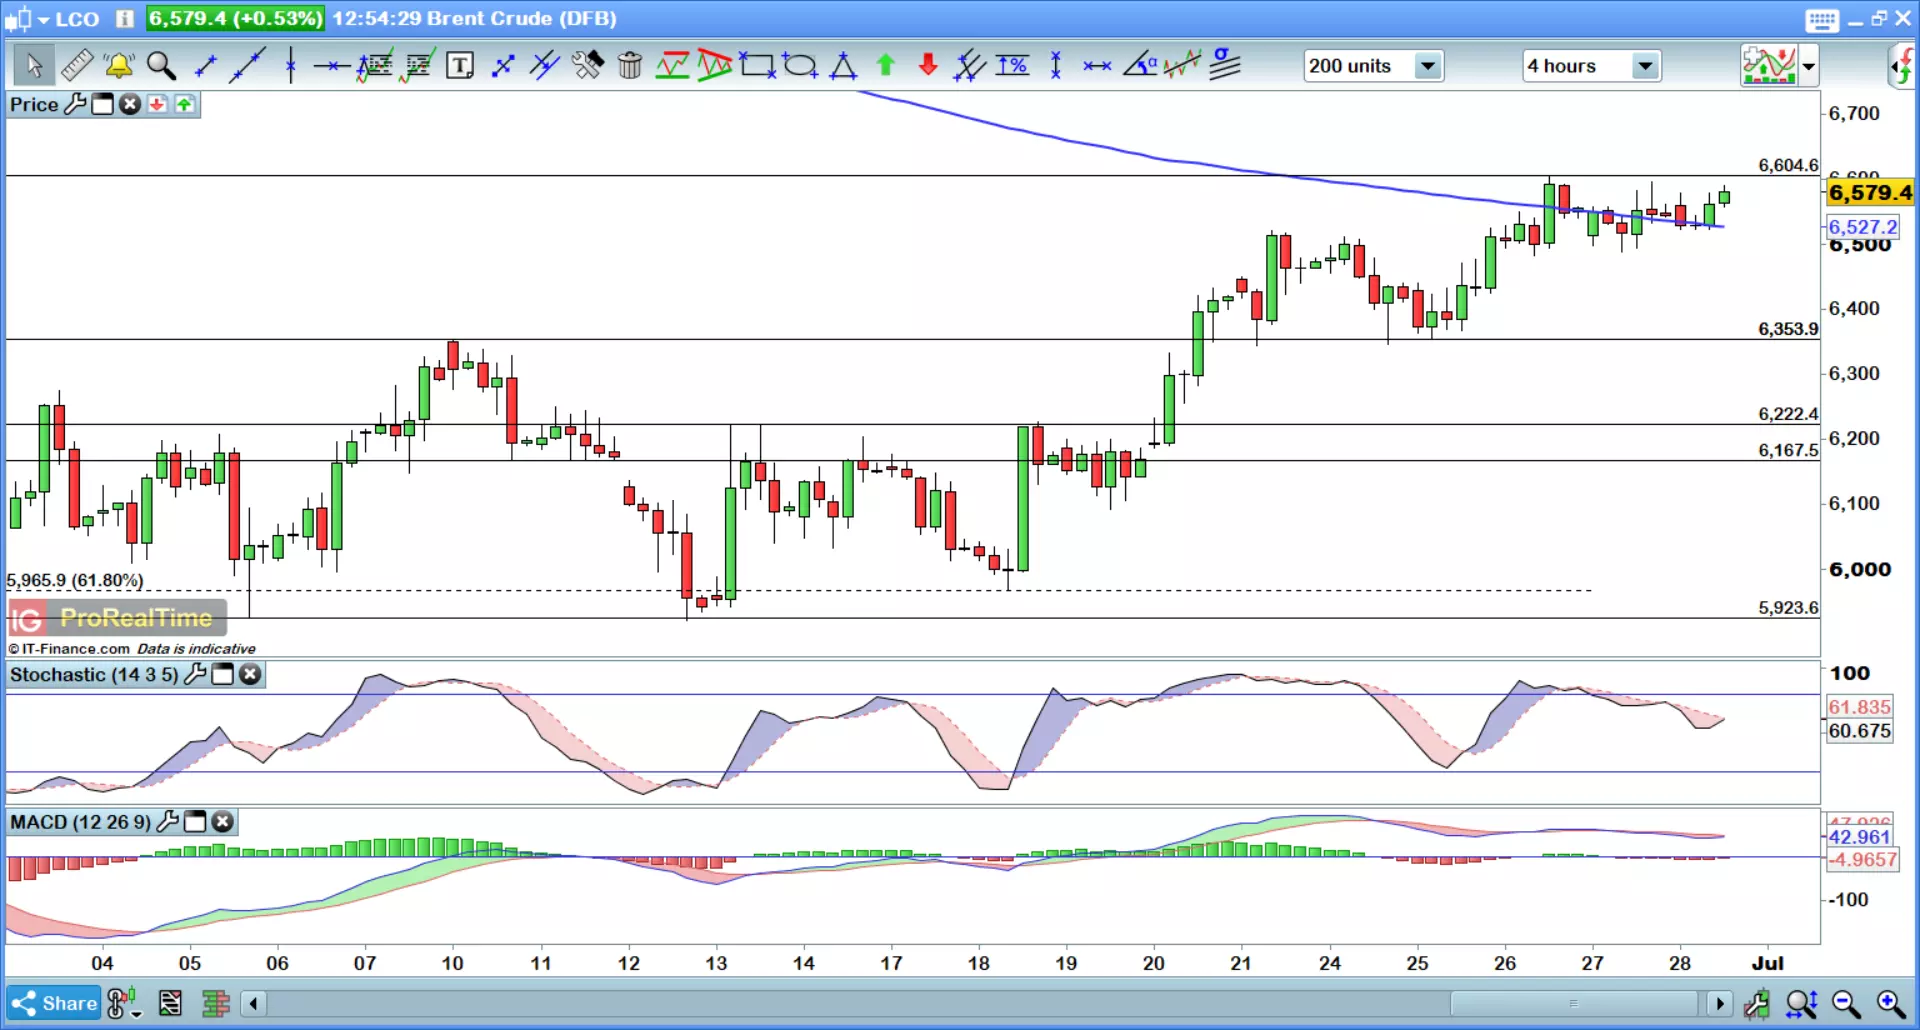
Task: Click the auto-fit zoom icon
Action: 1801,1003
